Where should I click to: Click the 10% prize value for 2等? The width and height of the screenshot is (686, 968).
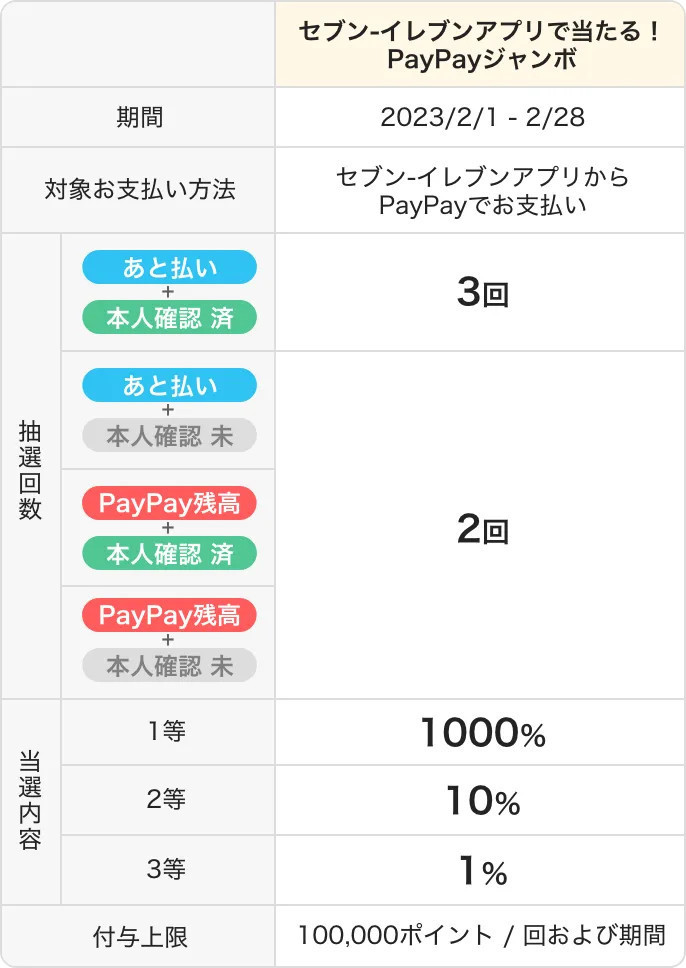(x=482, y=801)
